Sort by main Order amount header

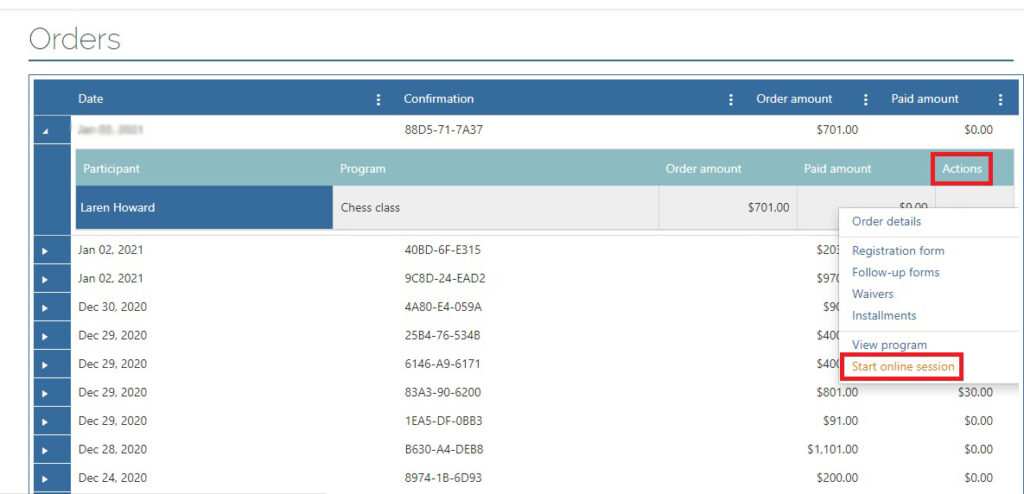794,99
